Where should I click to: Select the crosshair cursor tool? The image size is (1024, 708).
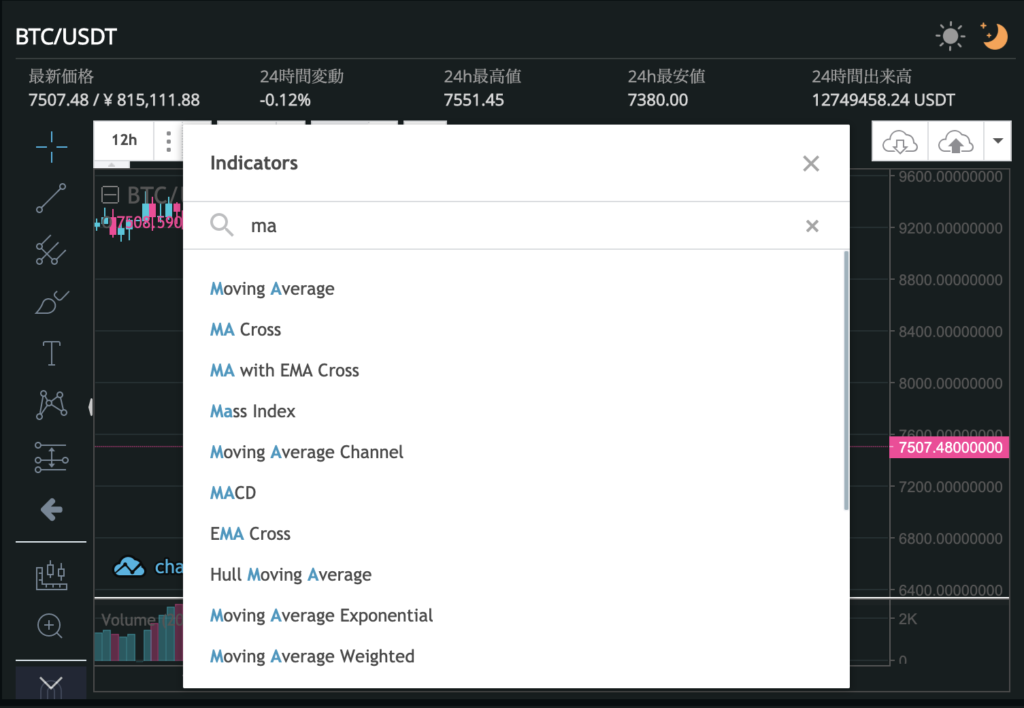[51, 146]
